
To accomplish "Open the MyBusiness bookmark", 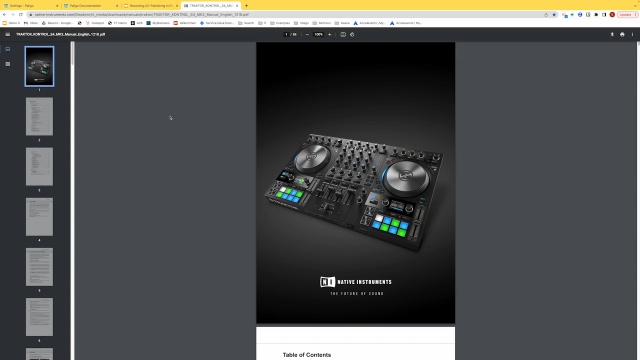I will [x=158, y=23].
